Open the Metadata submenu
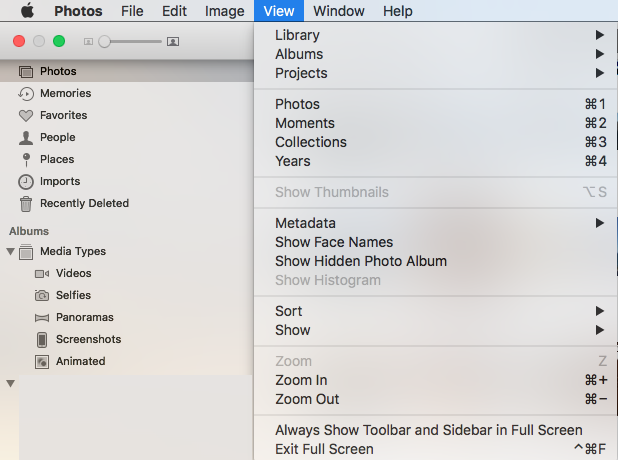 pos(436,223)
